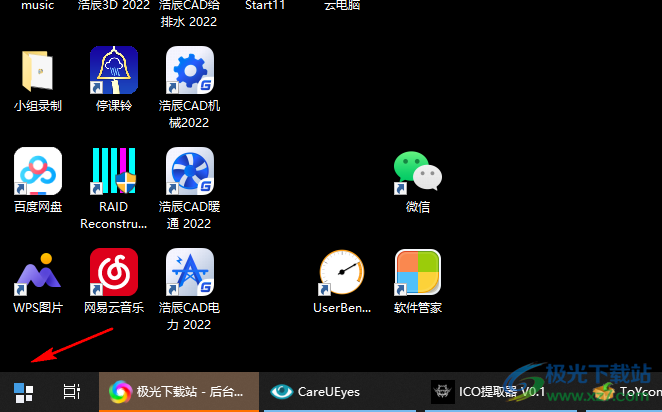Launch 软件管家 colorful tile icon

tap(418, 272)
